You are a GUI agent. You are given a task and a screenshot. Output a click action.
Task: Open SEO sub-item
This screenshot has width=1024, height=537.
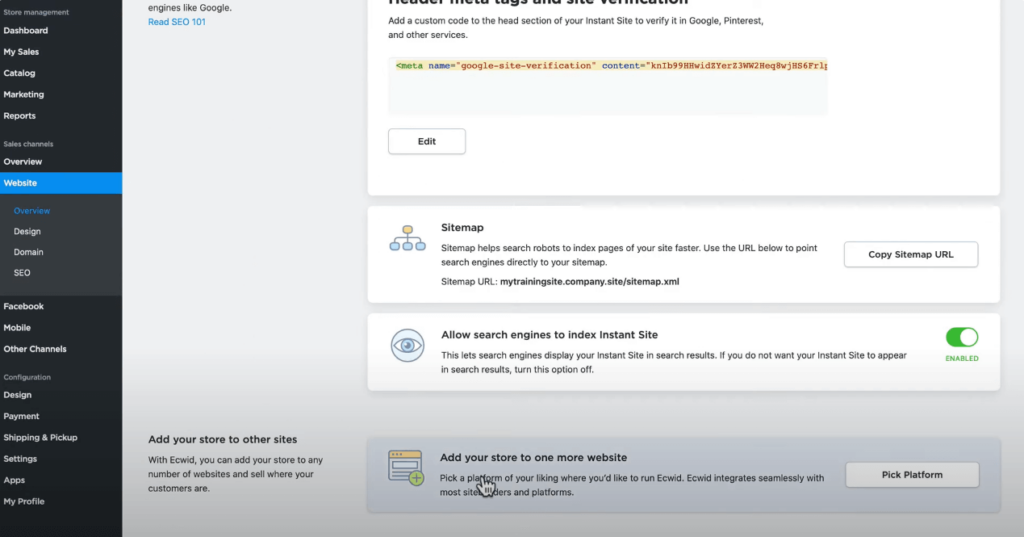pyautogui.click(x=22, y=273)
